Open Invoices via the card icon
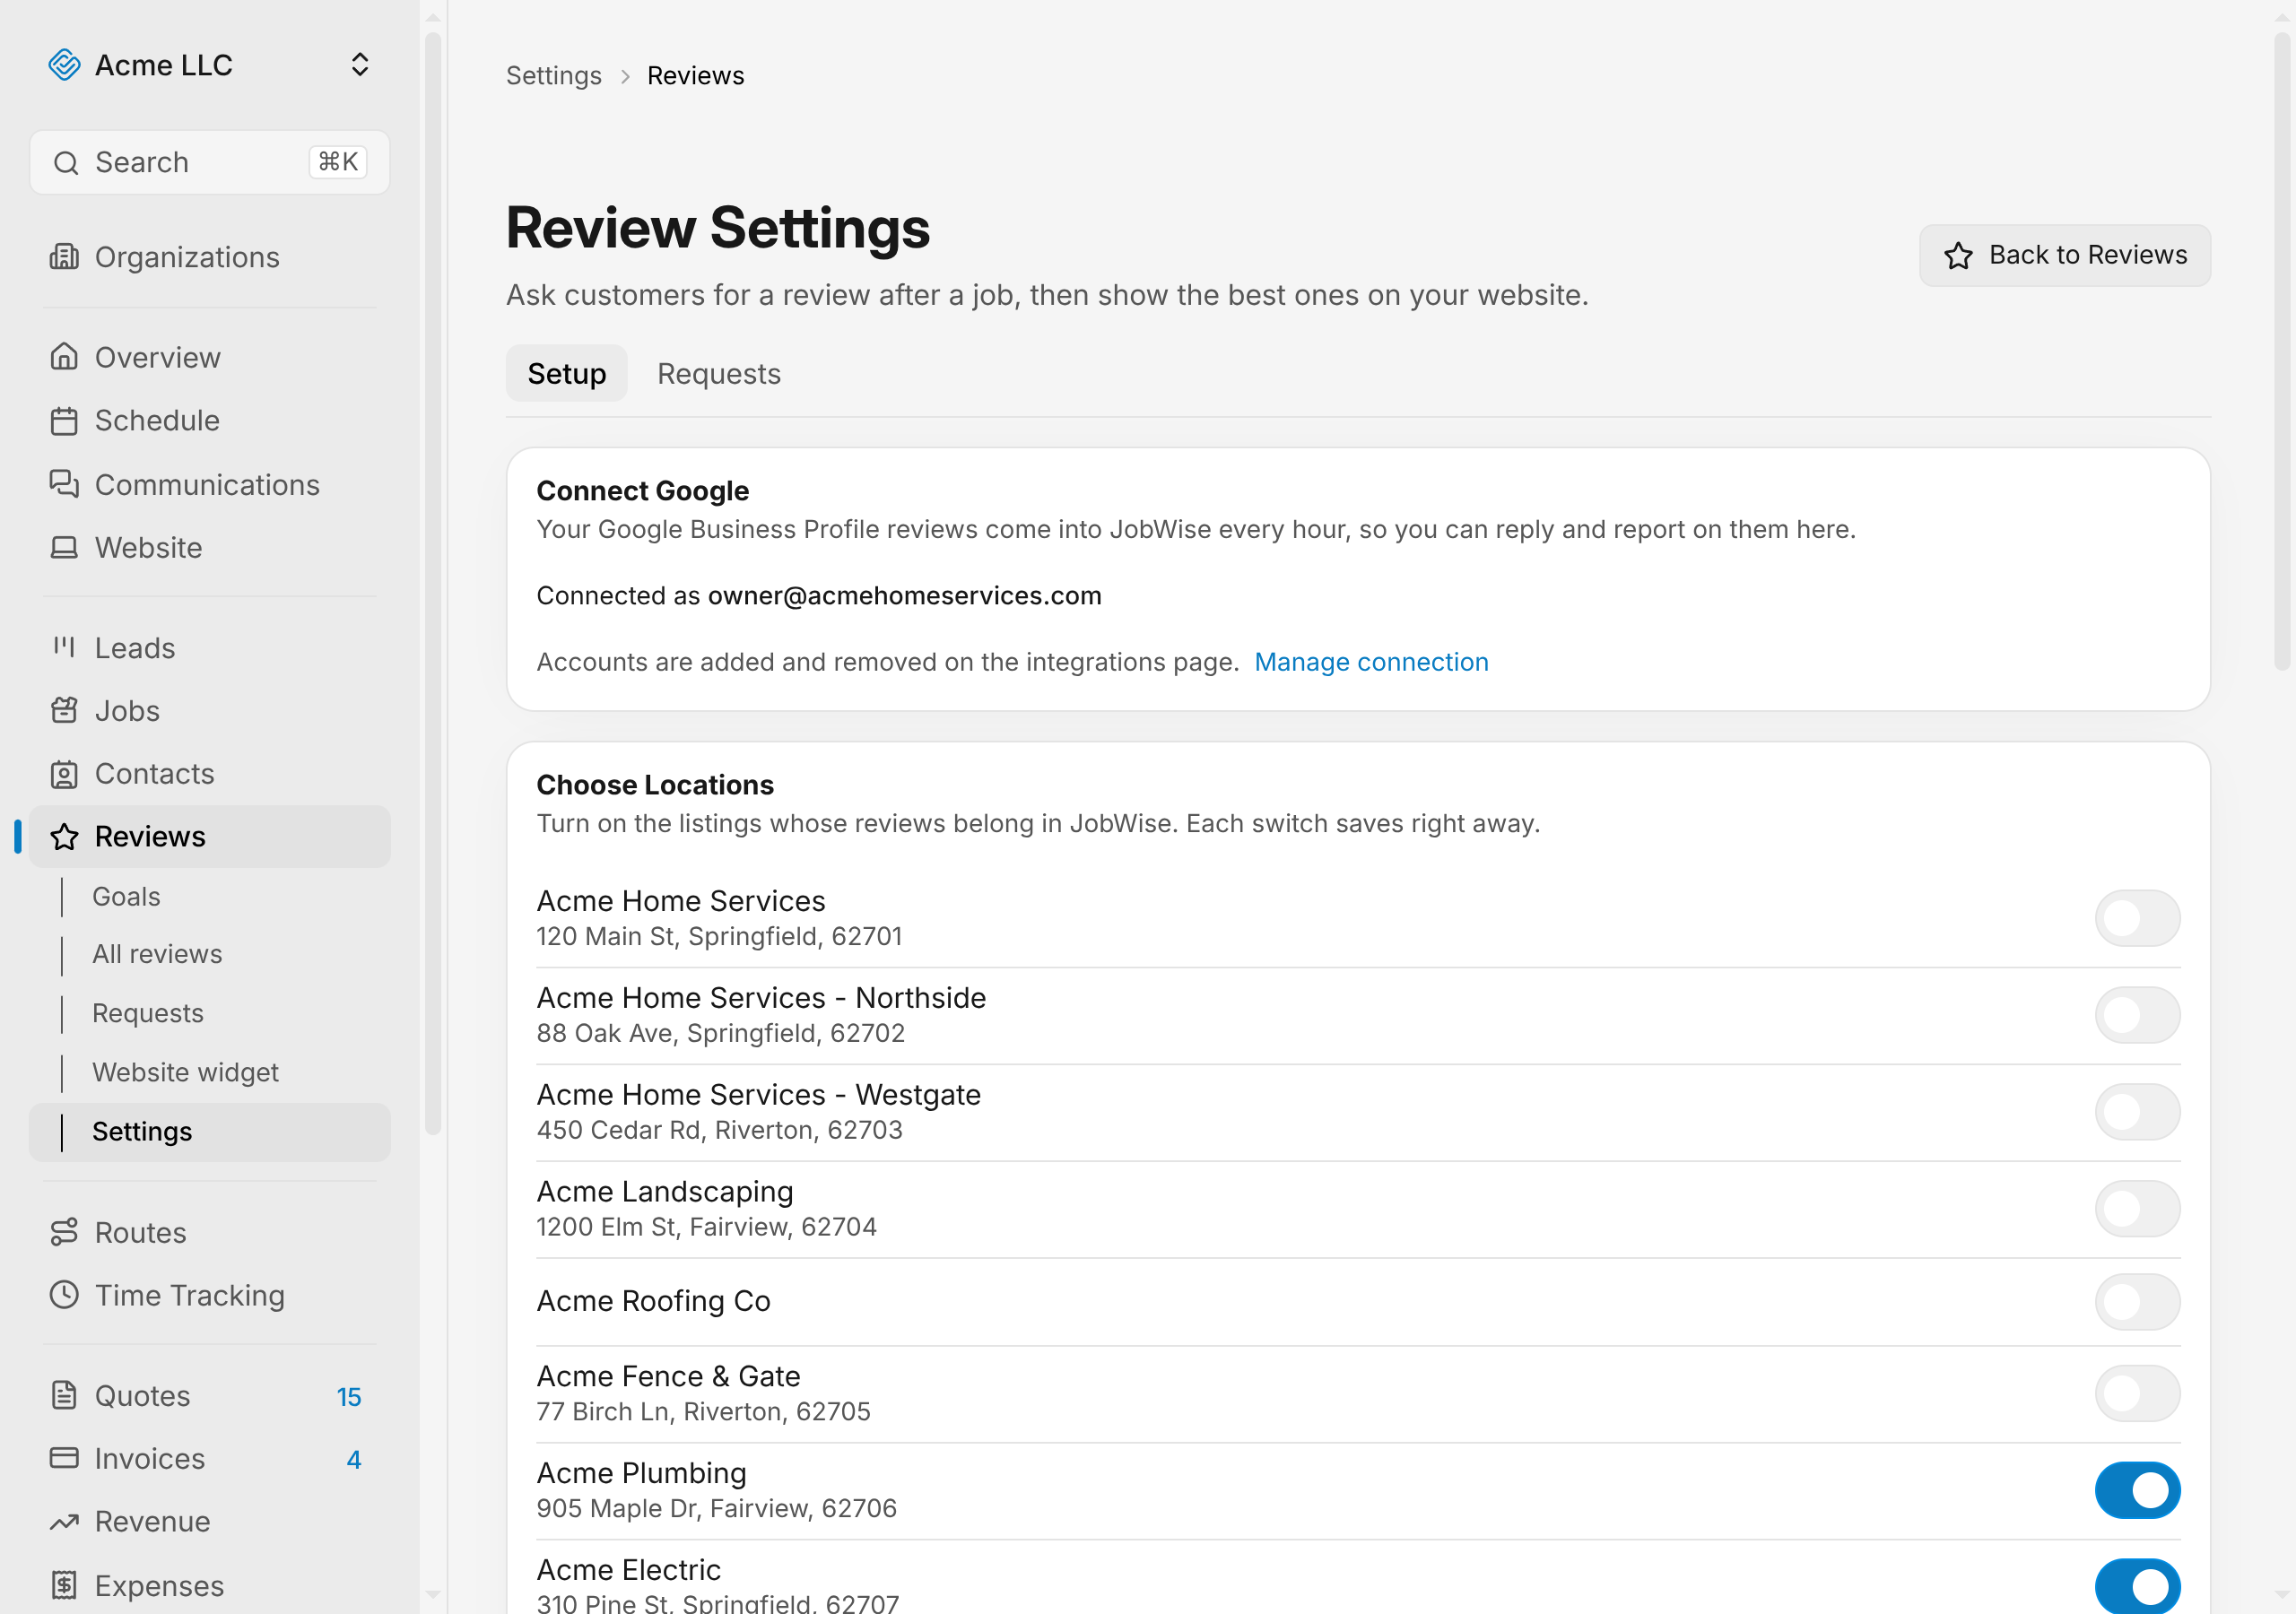 (64, 1458)
